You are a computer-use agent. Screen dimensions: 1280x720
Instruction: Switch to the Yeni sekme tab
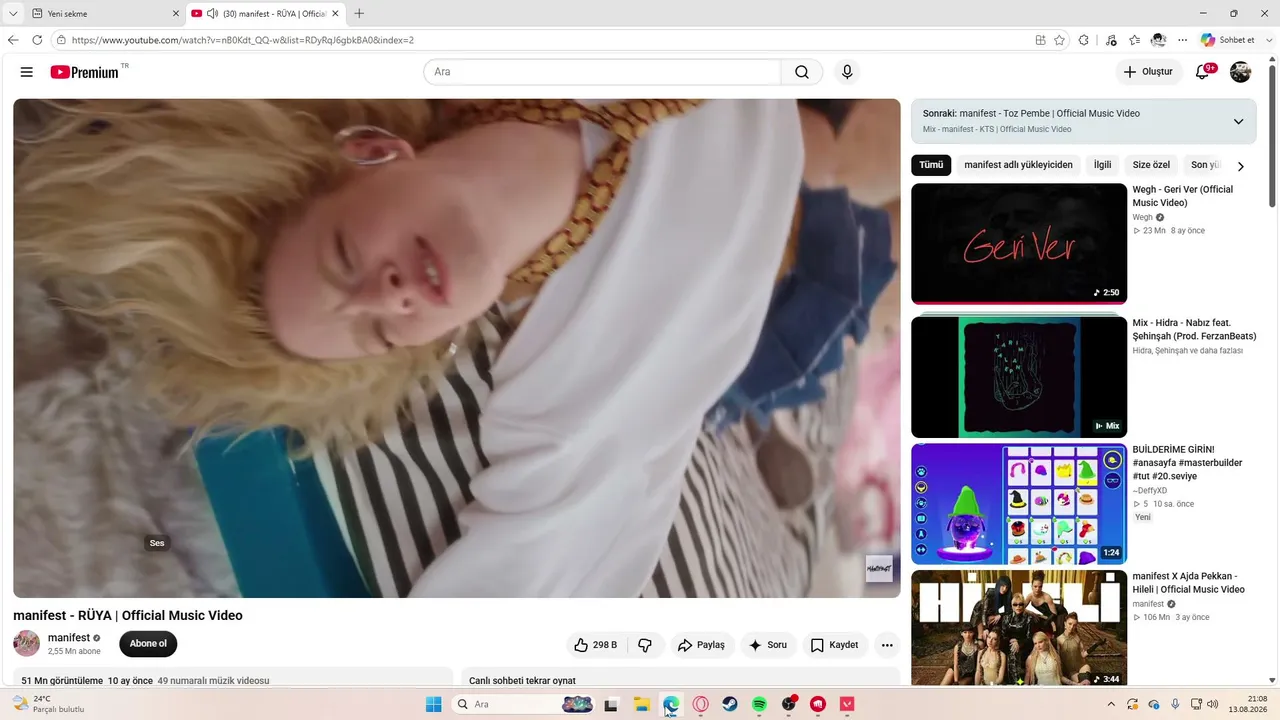105,13
